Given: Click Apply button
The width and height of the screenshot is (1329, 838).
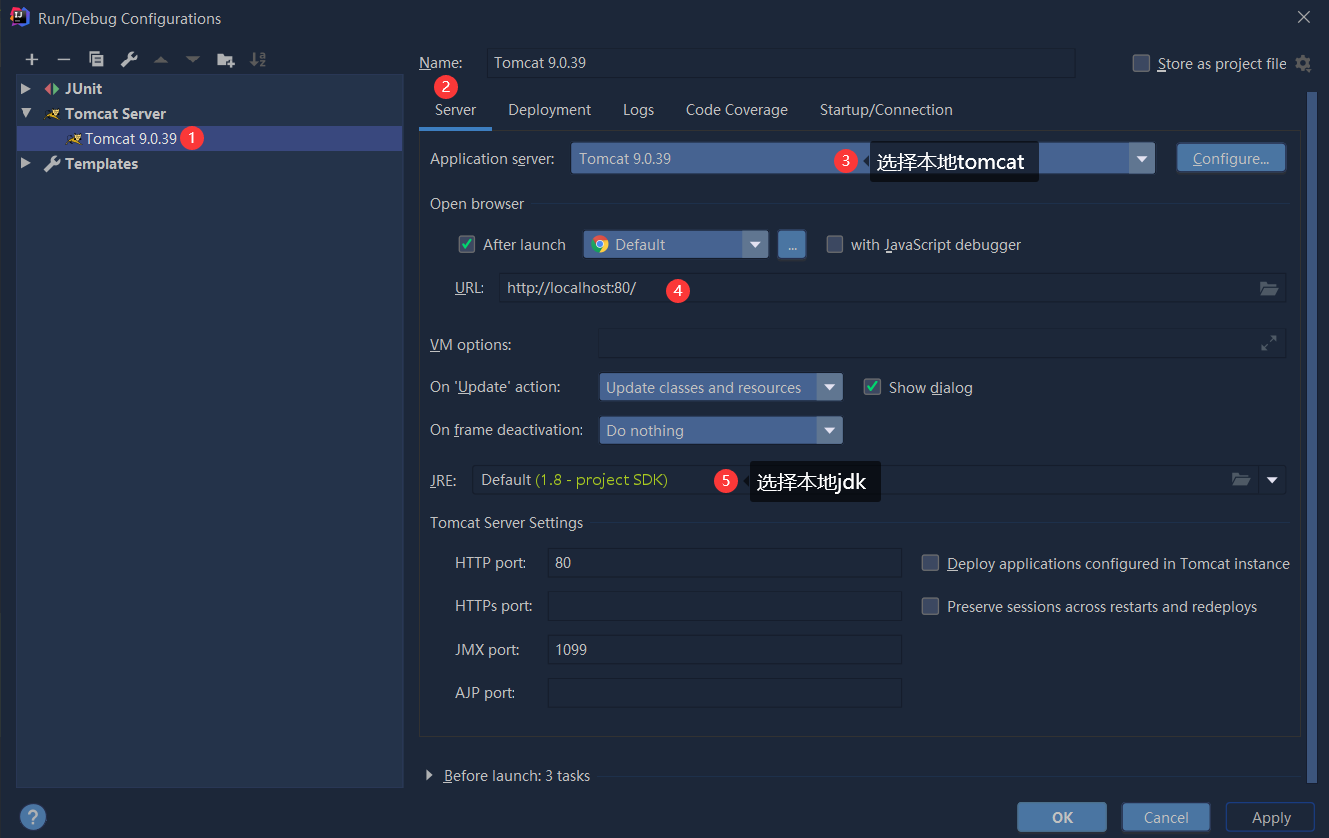Looking at the screenshot, I should [1271, 817].
